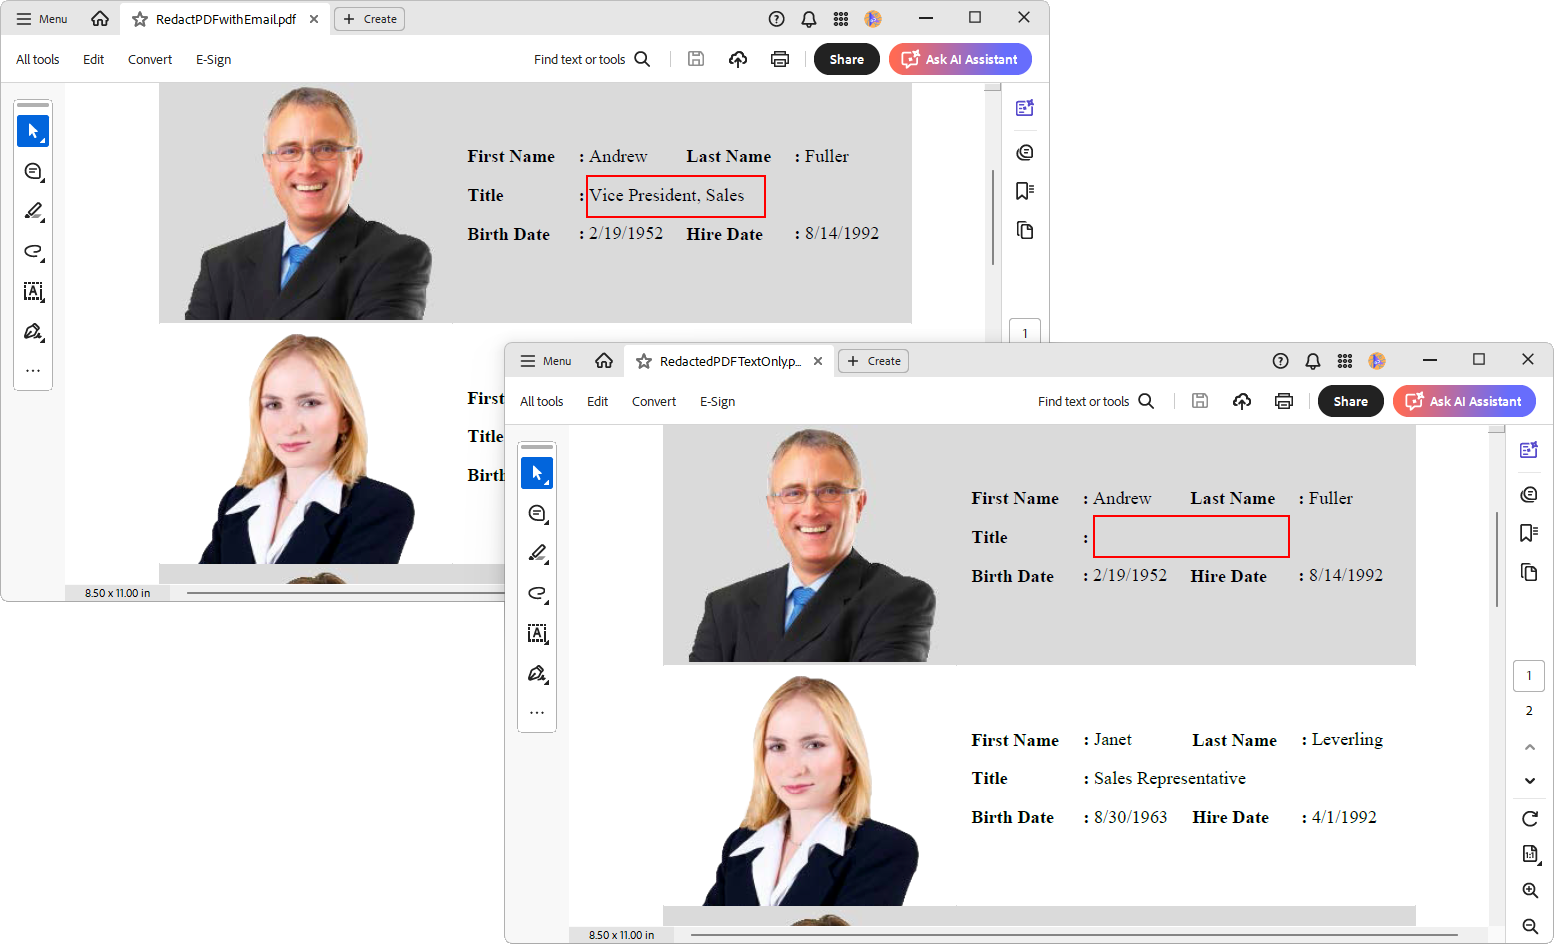Click Ask AI Assistant in the RedactPDFwithEmail window

click(960, 59)
